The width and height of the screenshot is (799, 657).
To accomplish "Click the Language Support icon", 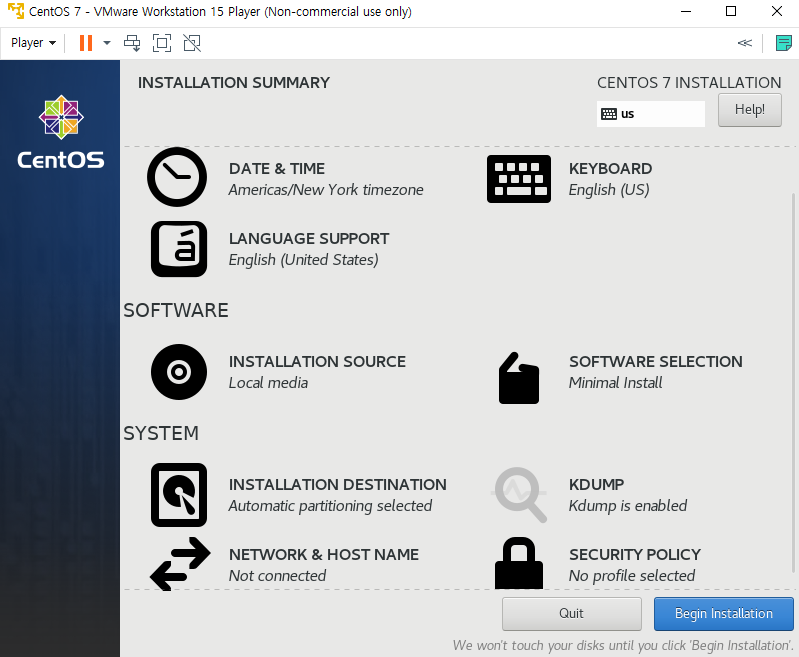I will [x=179, y=249].
